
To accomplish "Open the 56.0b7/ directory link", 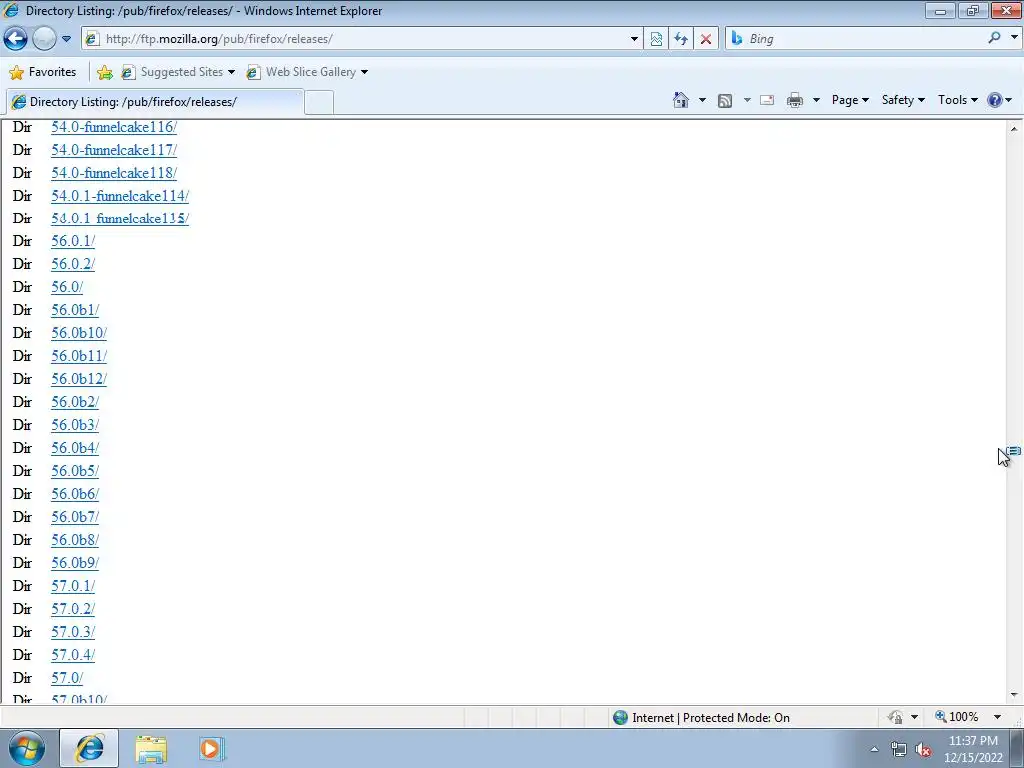I will pyautogui.click(x=75, y=517).
